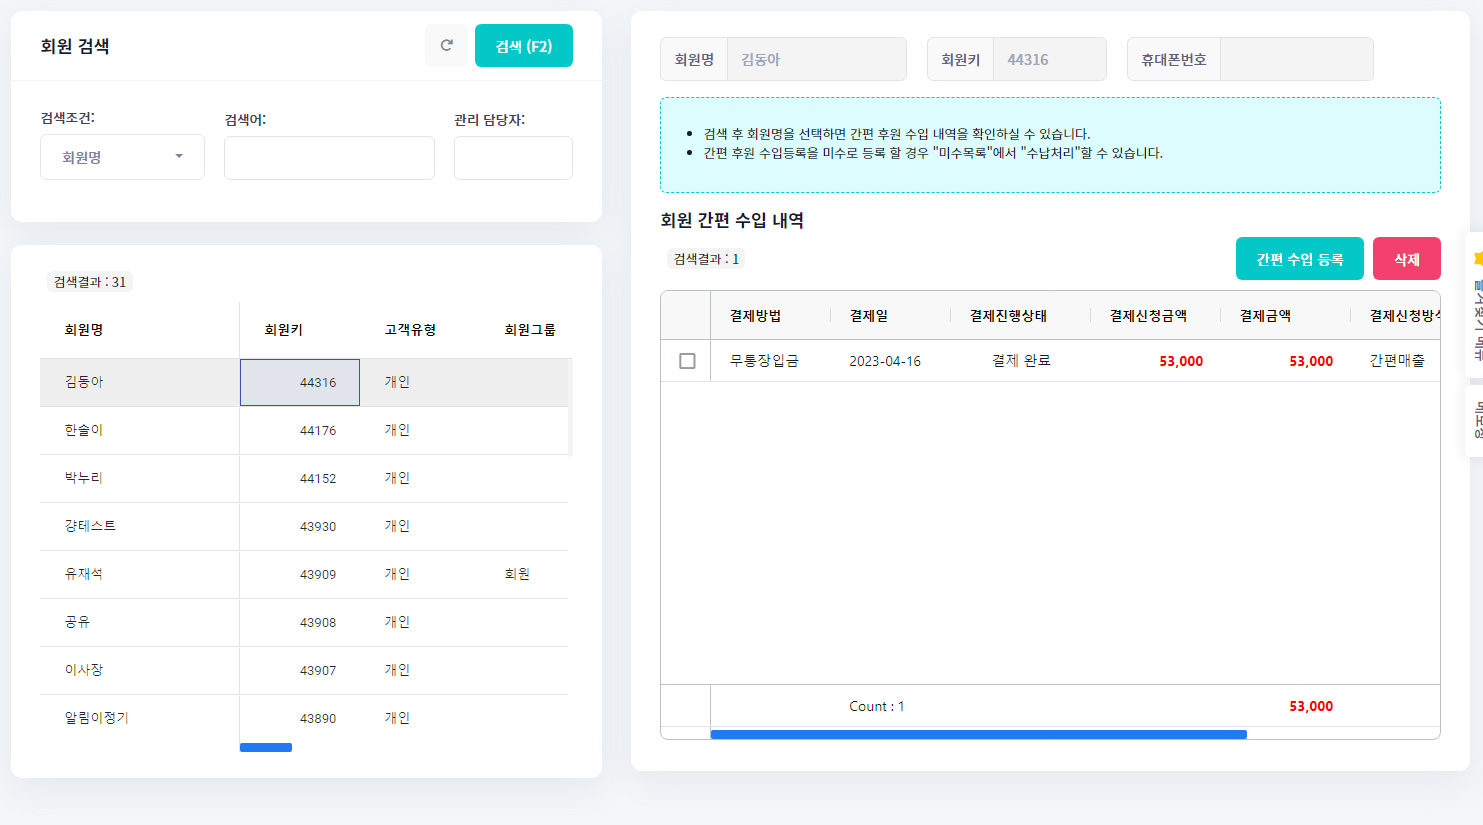Open the 검색조건 dropdown showing 회원명

(122, 158)
